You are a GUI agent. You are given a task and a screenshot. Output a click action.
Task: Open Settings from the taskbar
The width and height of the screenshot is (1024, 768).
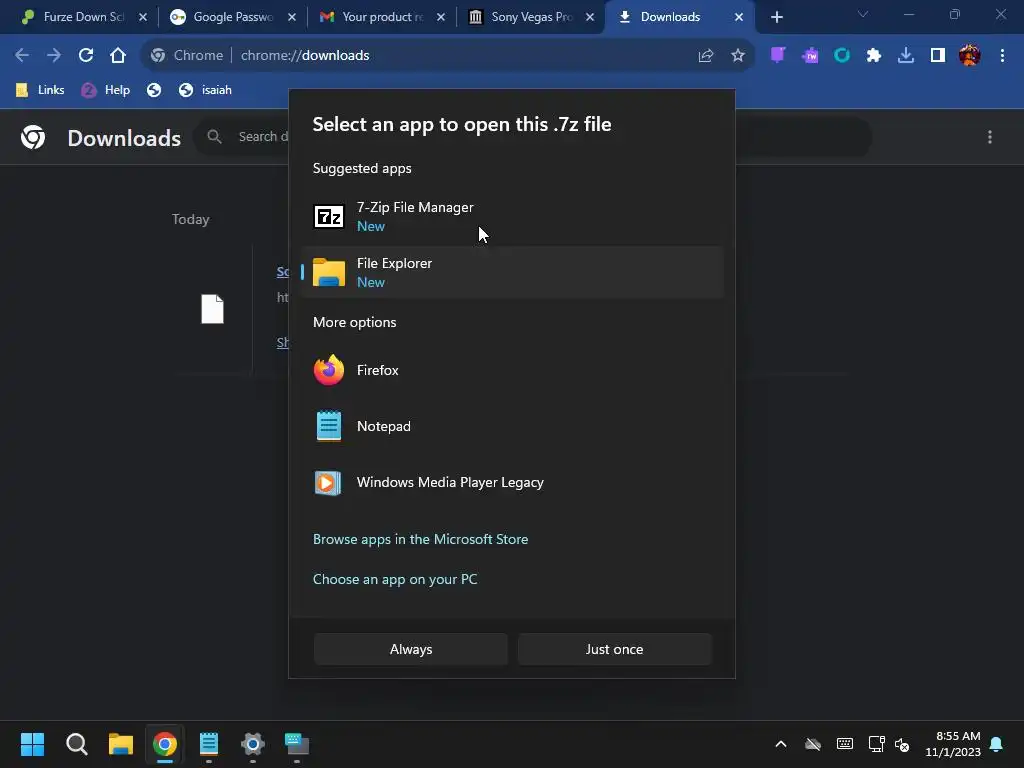point(253,744)
